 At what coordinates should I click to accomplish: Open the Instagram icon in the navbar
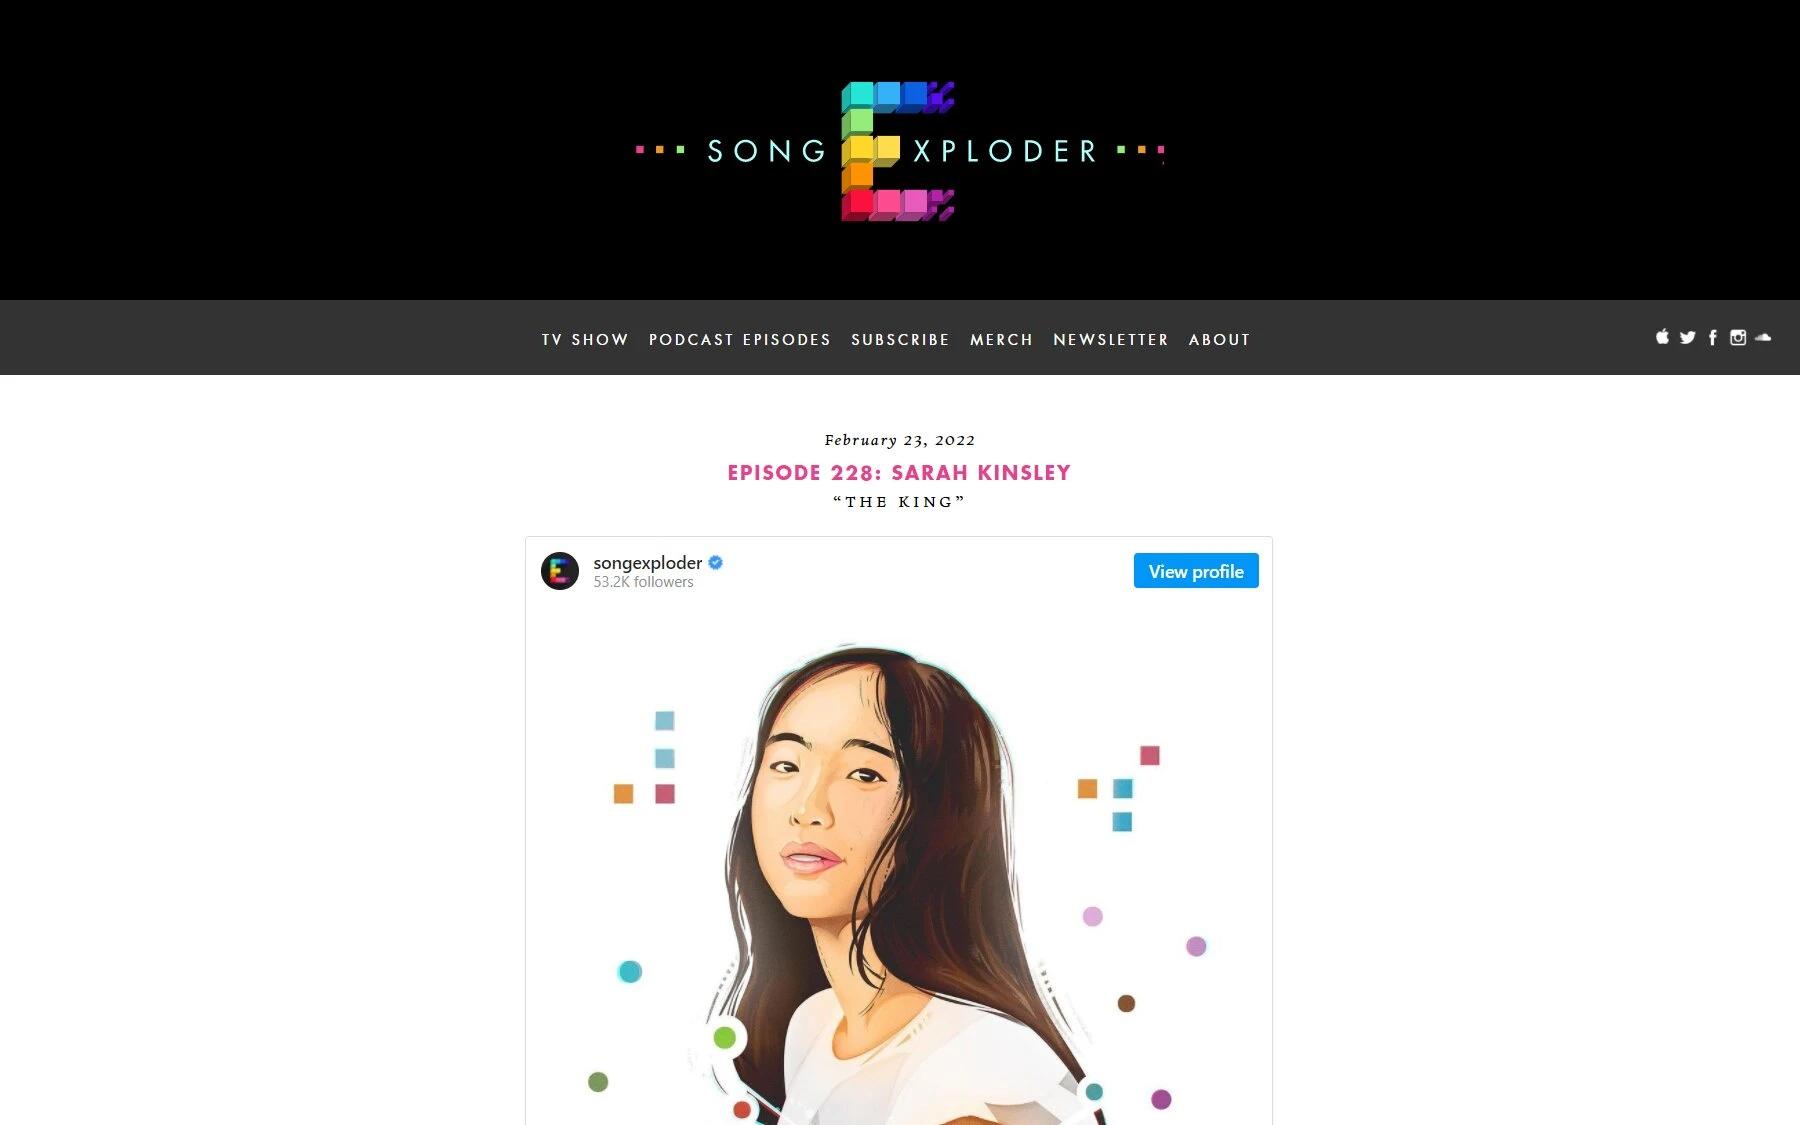click(1738, 338)
